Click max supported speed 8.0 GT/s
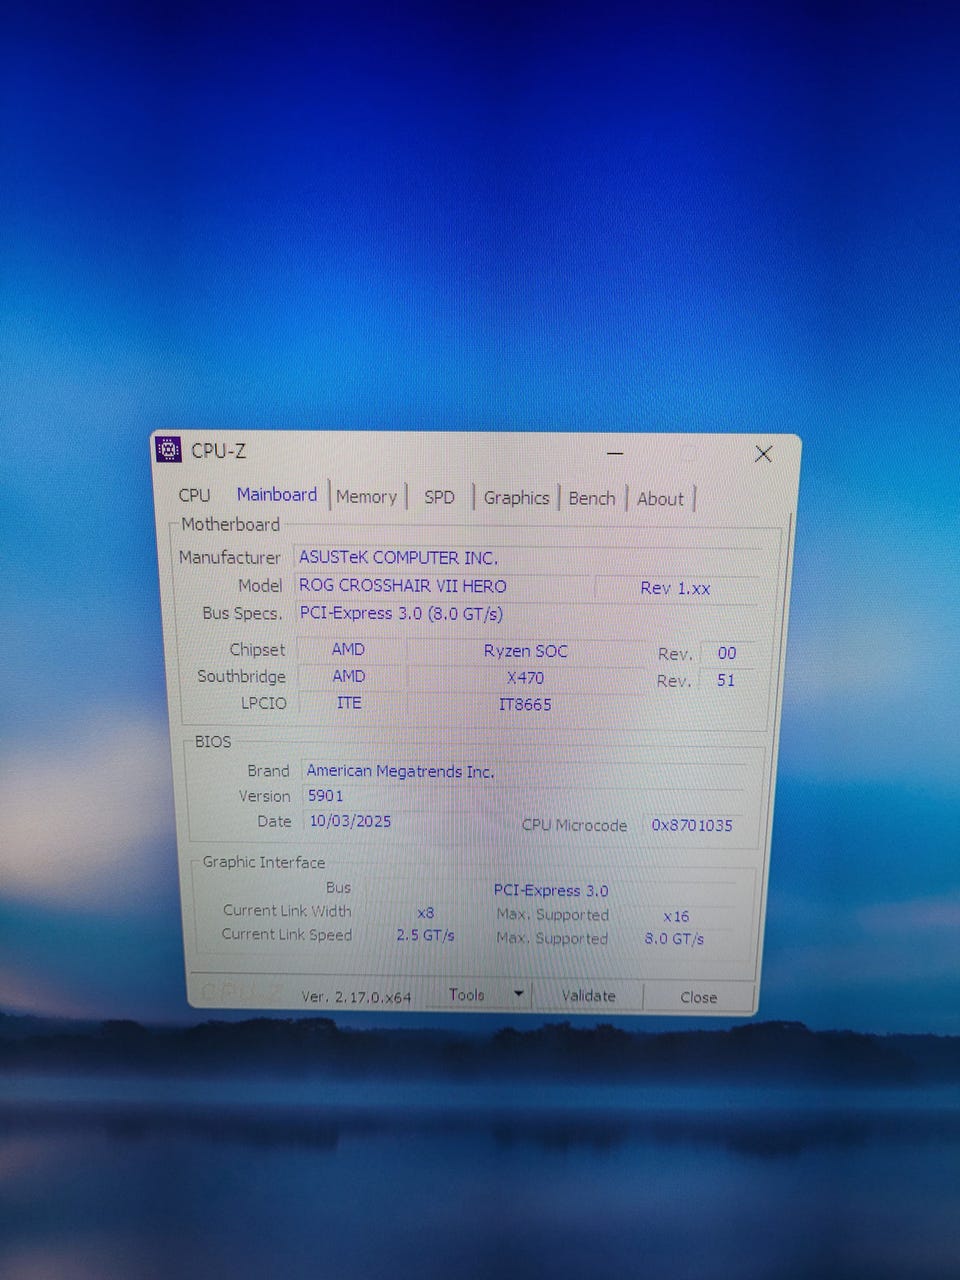The height and width of the screenshot is (1280, 960). (675, 939)
